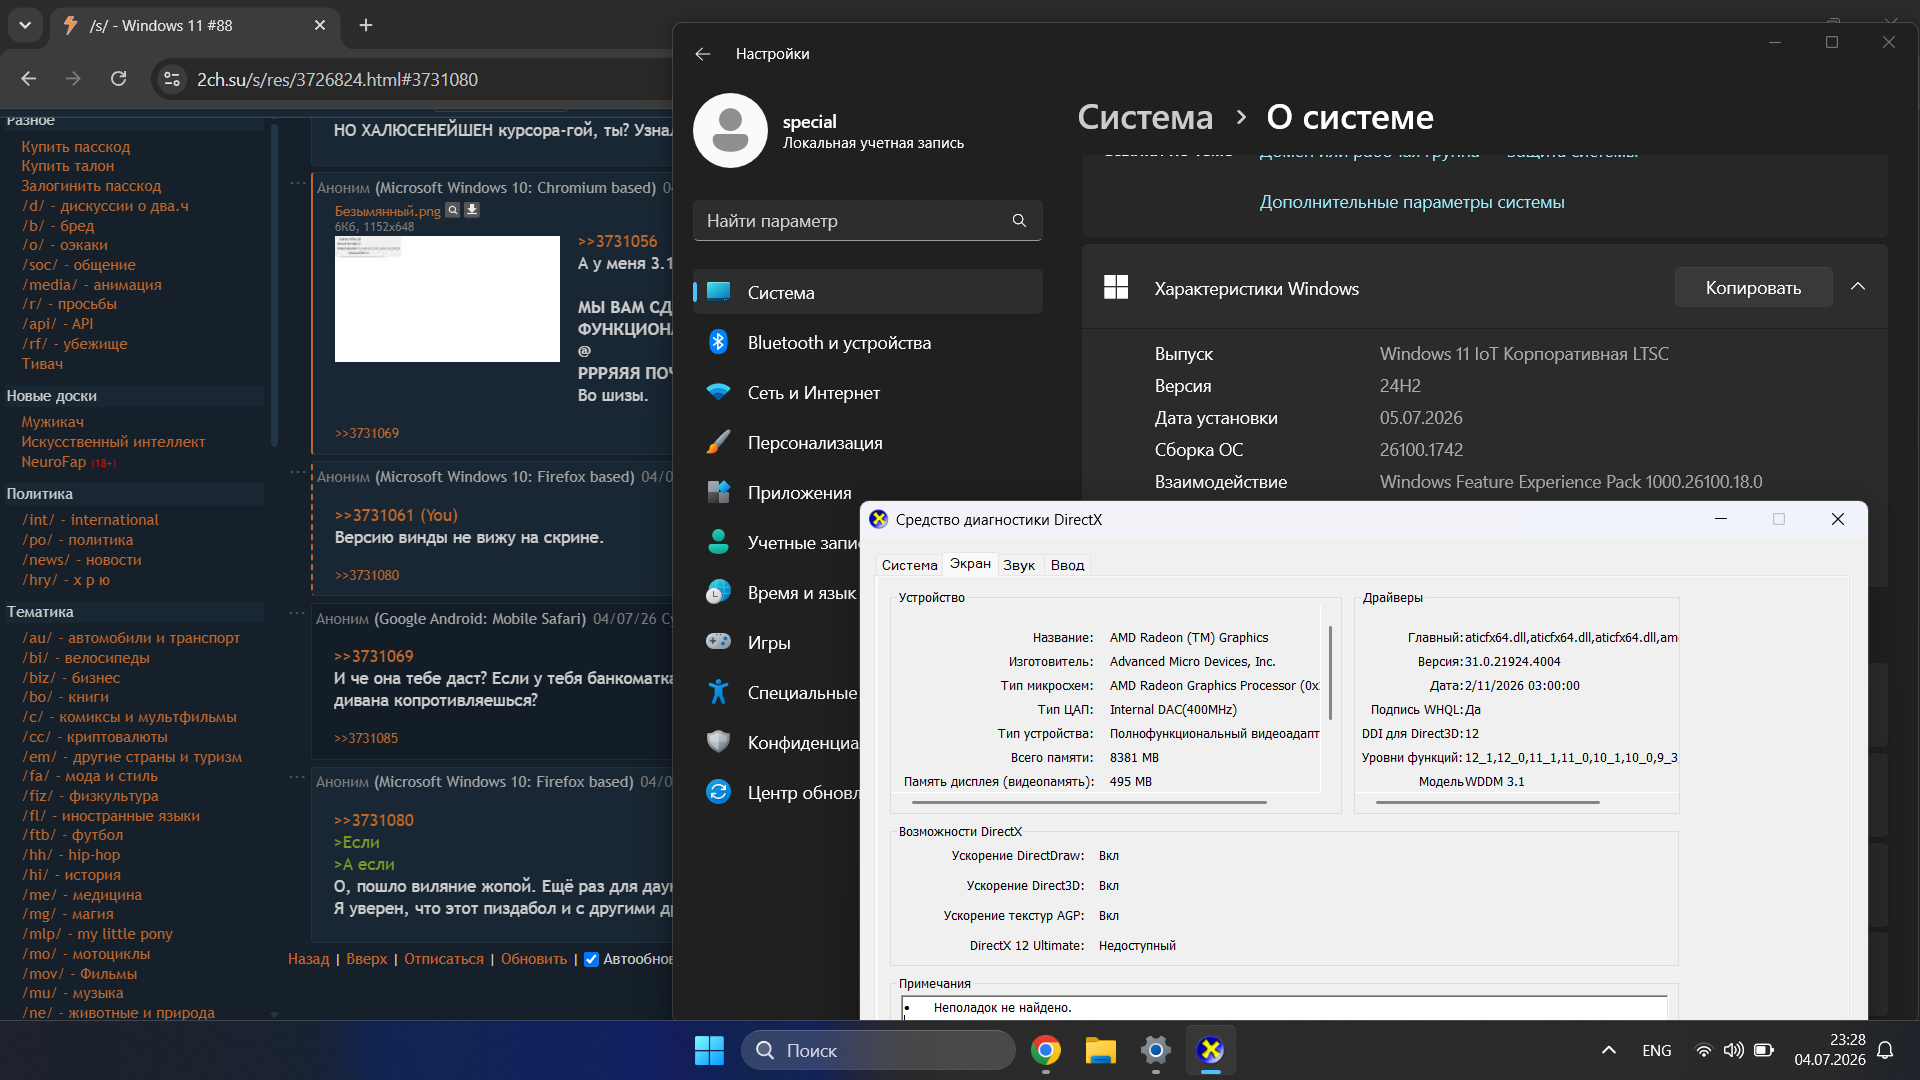Click image search icon next to Безымянный.png

pos(452,211)
